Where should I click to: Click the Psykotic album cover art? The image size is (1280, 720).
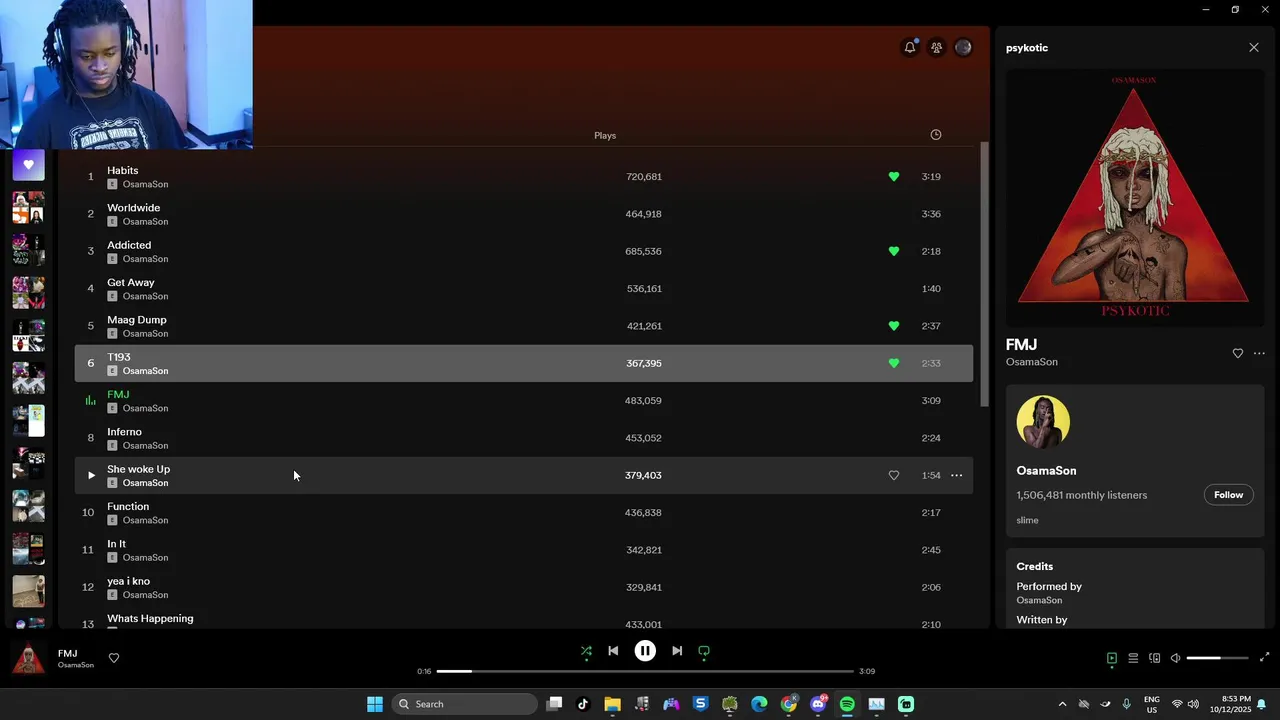1134,197
